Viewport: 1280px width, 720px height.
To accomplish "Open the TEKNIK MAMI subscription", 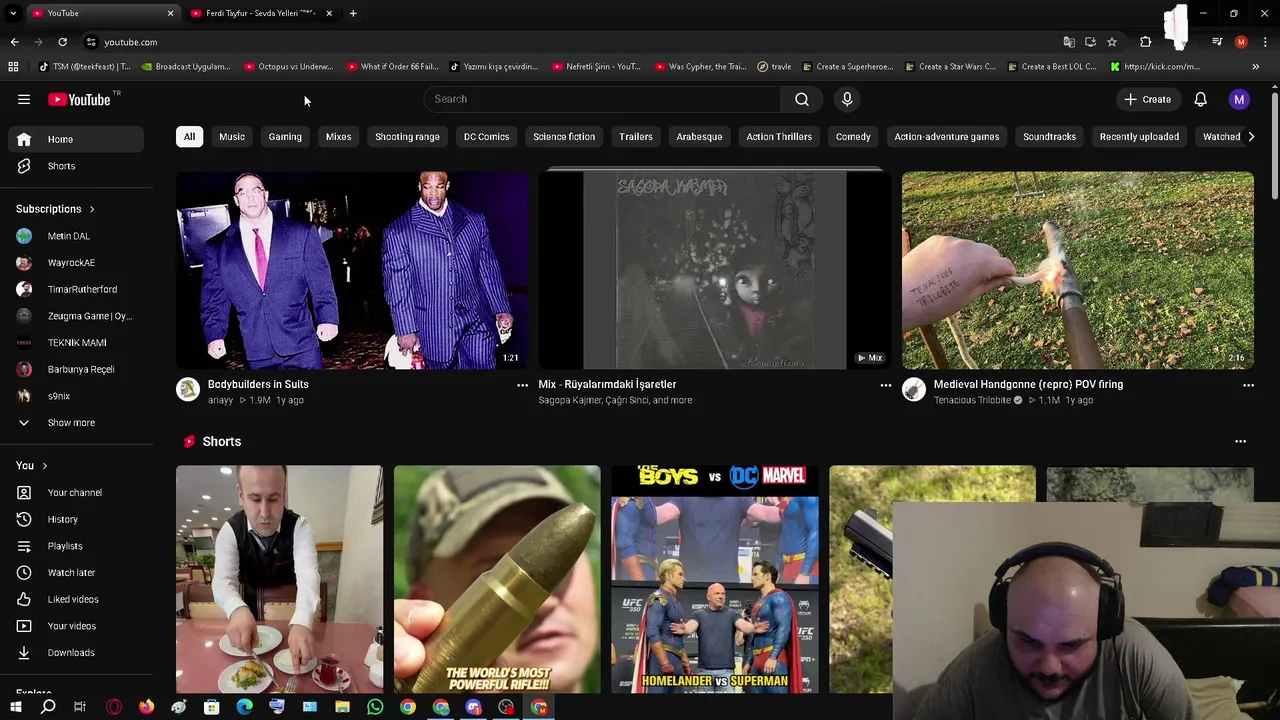I will (76, 343).
